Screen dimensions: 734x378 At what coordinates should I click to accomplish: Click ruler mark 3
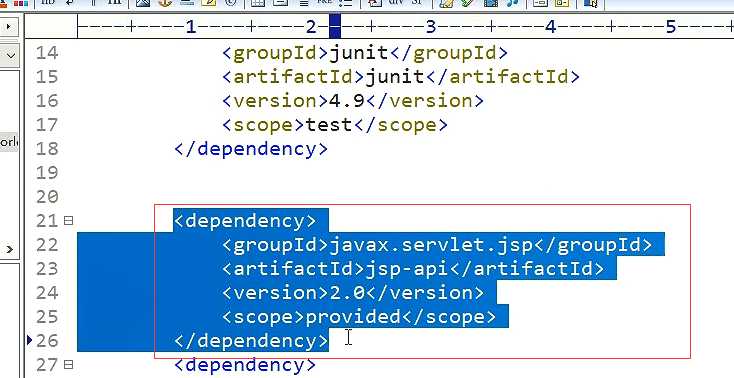[x=431, y=27]
